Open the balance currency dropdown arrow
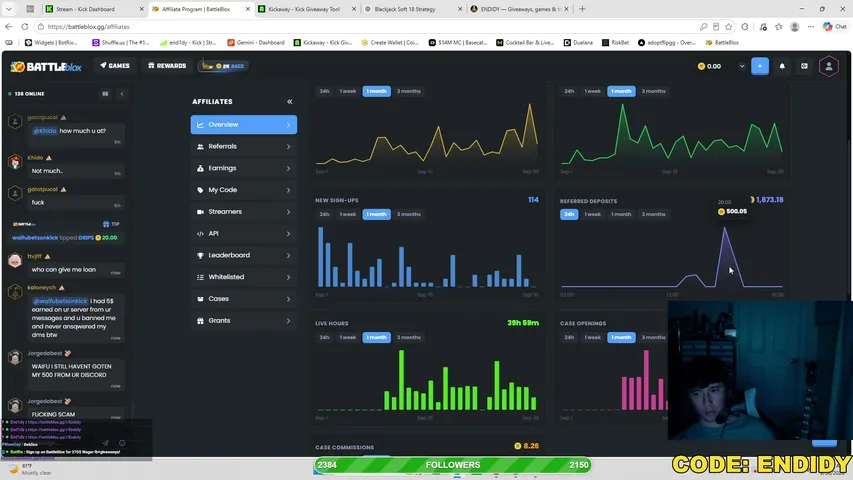Image resolution: width=853 pixels, height=480 pixels. coord(741,66)
